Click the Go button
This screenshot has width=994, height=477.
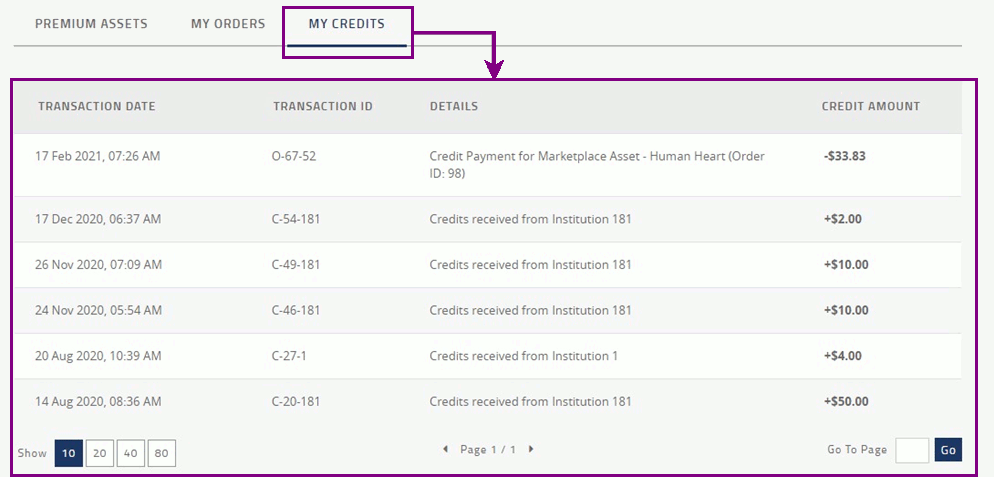click(948, 450)
